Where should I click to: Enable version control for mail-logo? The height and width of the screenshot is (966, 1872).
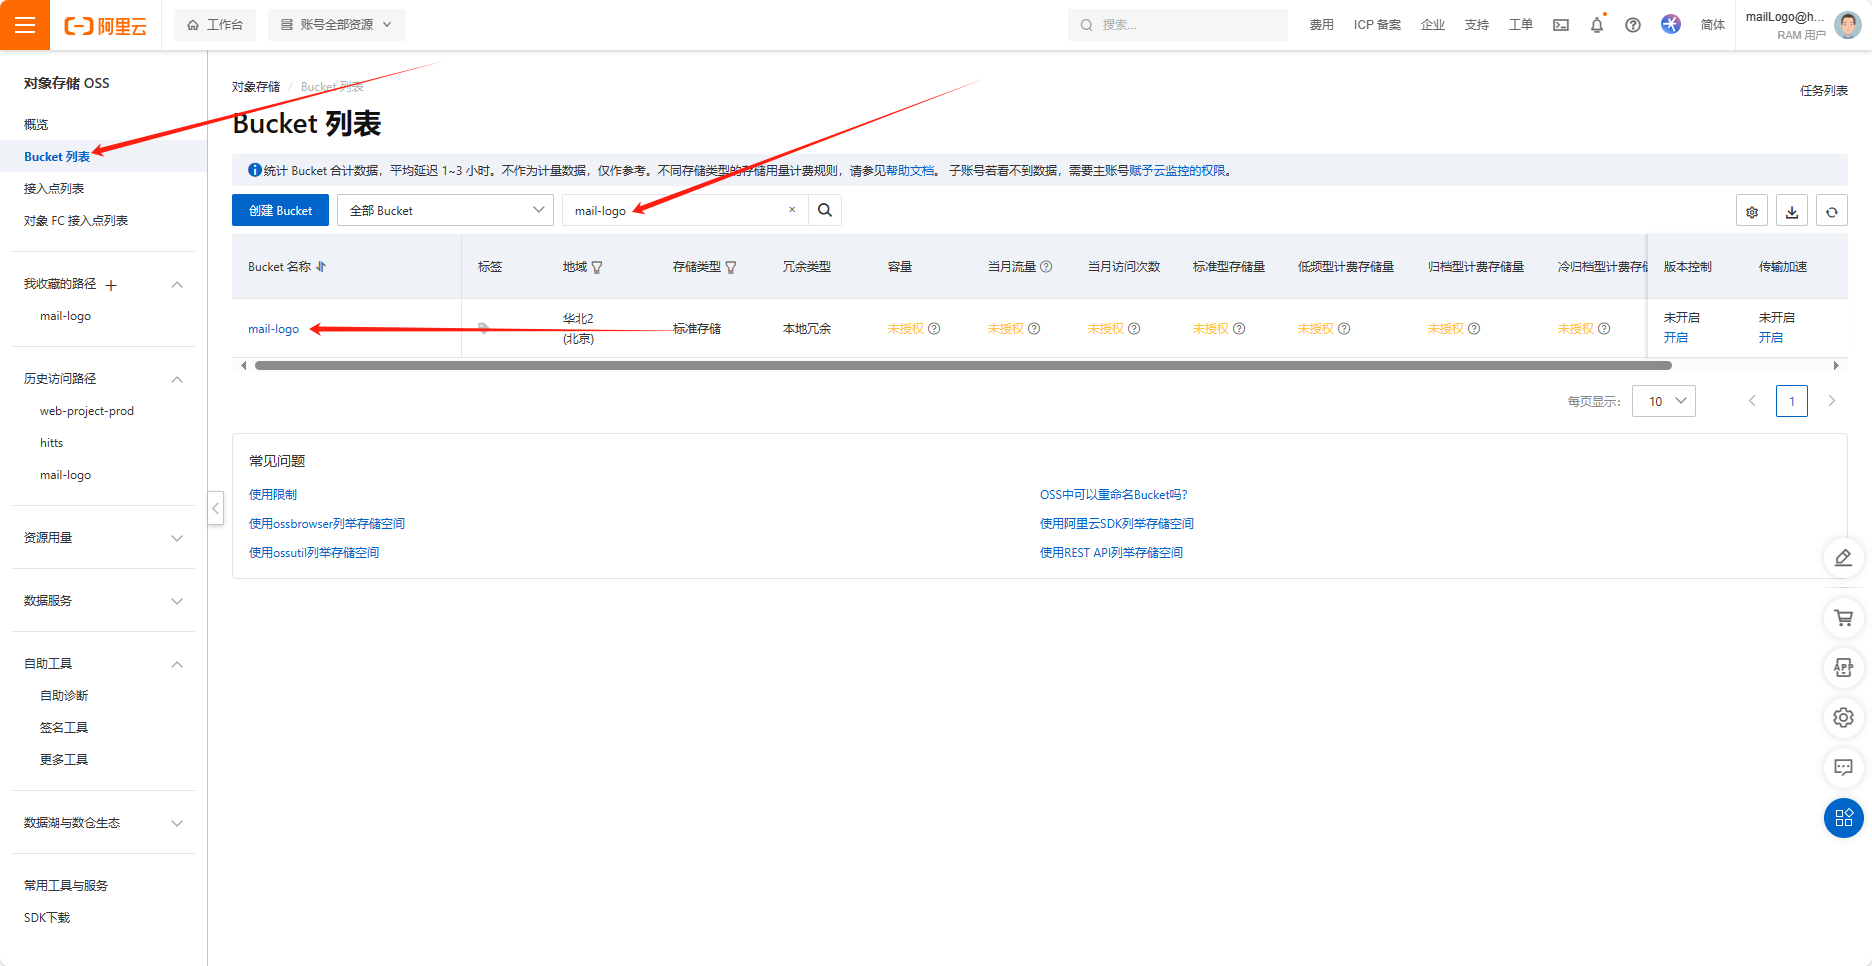point(1675,338)
